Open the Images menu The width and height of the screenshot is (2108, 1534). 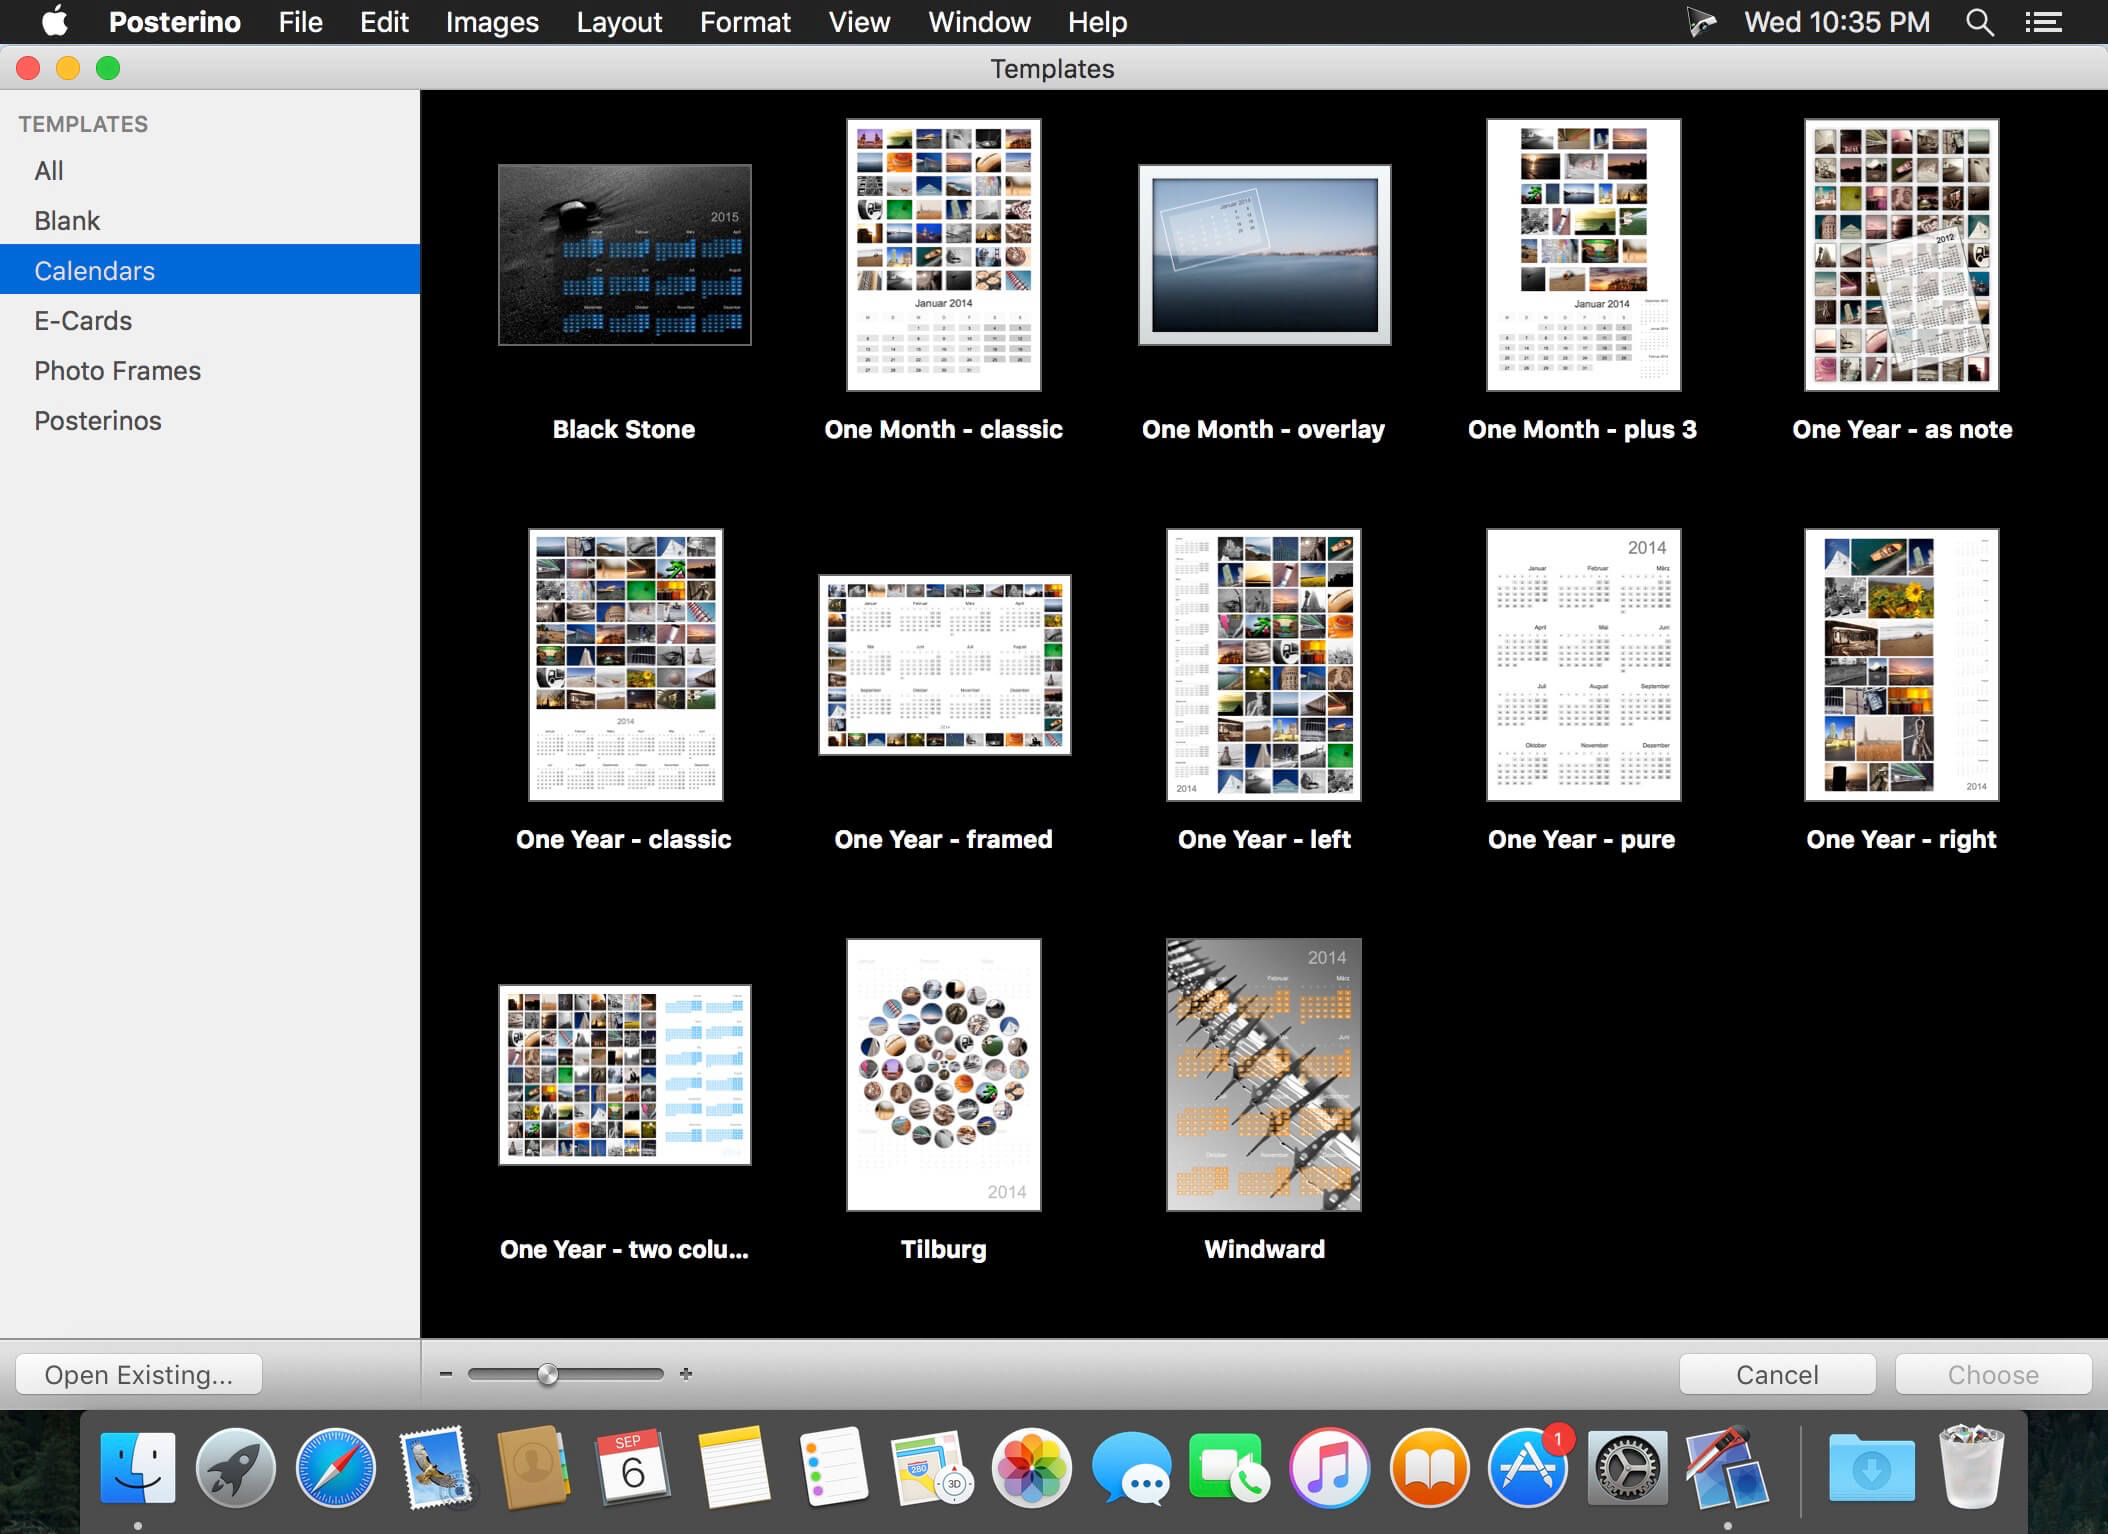coord(492,22)
